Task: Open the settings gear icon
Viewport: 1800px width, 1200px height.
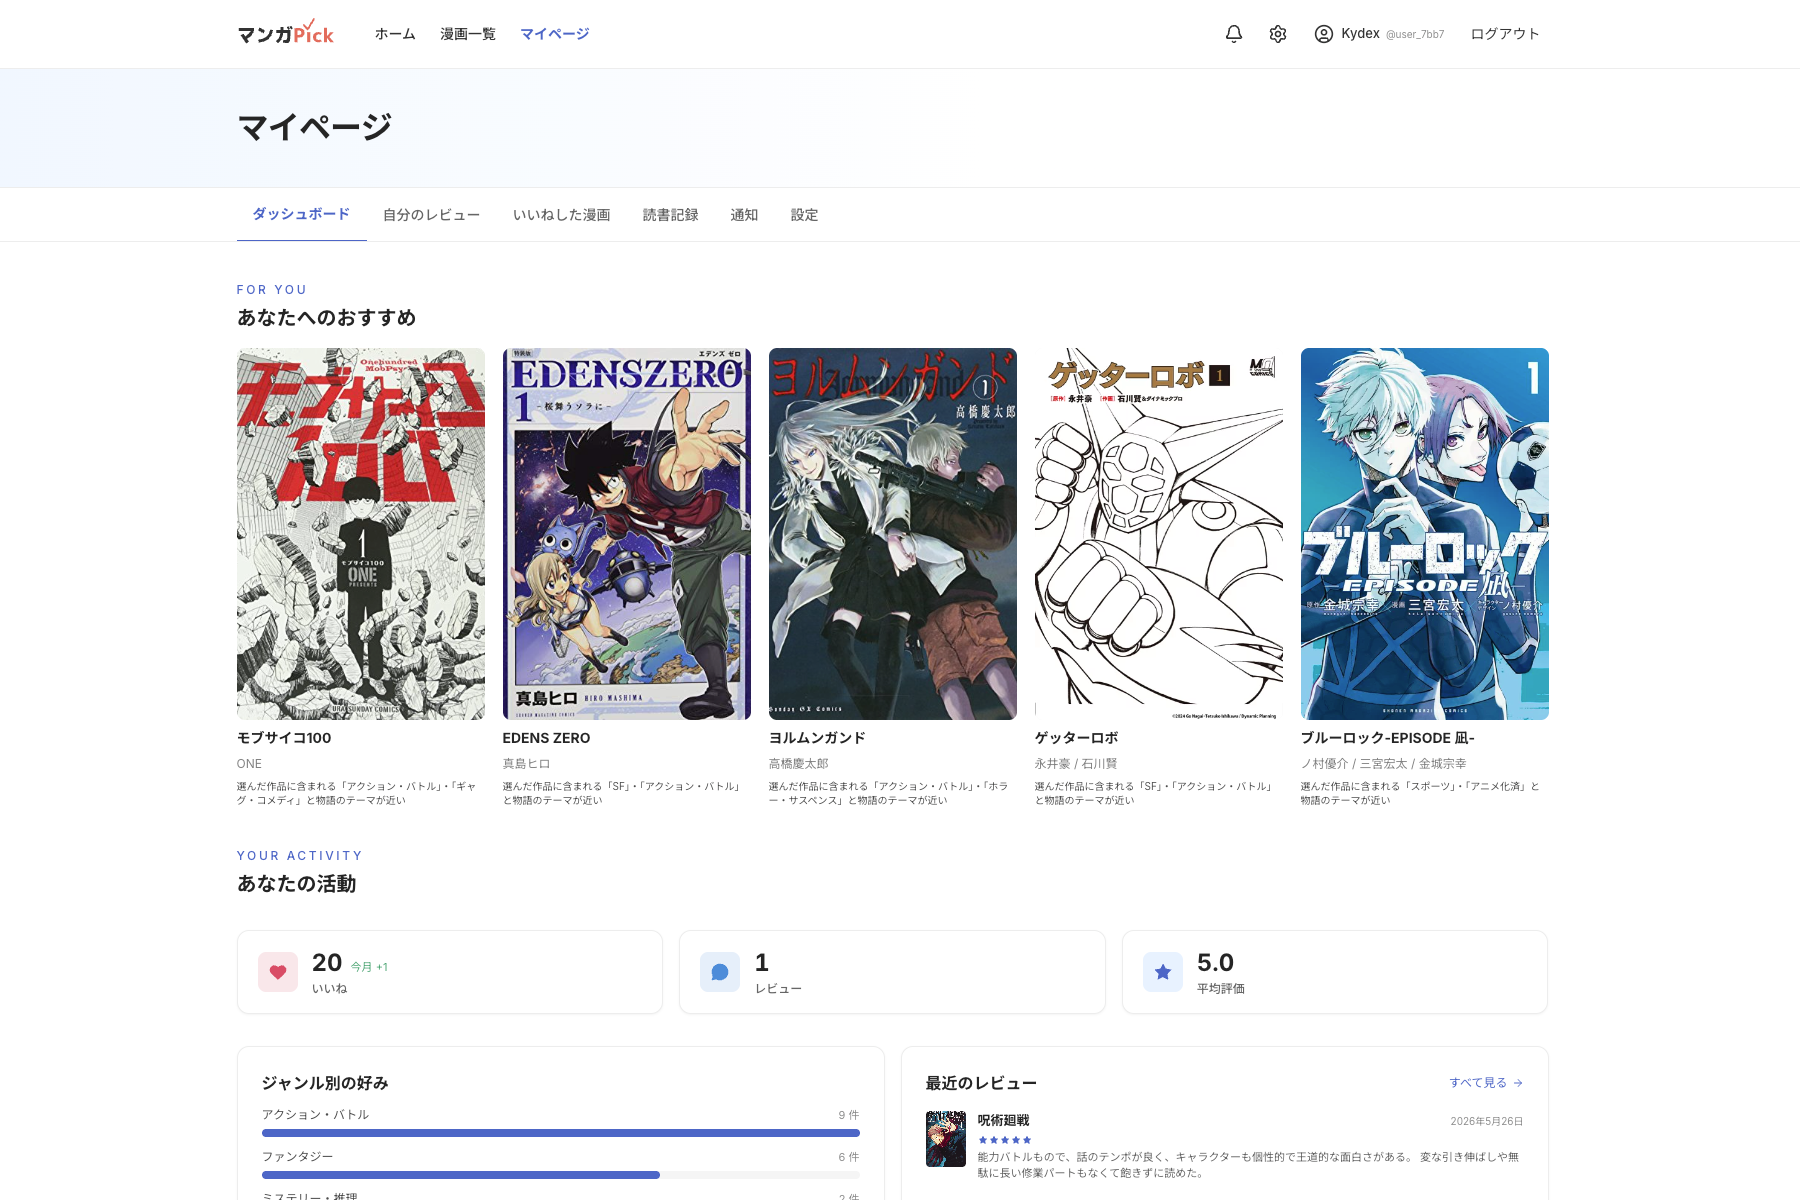Action: tap(1278, 34)
